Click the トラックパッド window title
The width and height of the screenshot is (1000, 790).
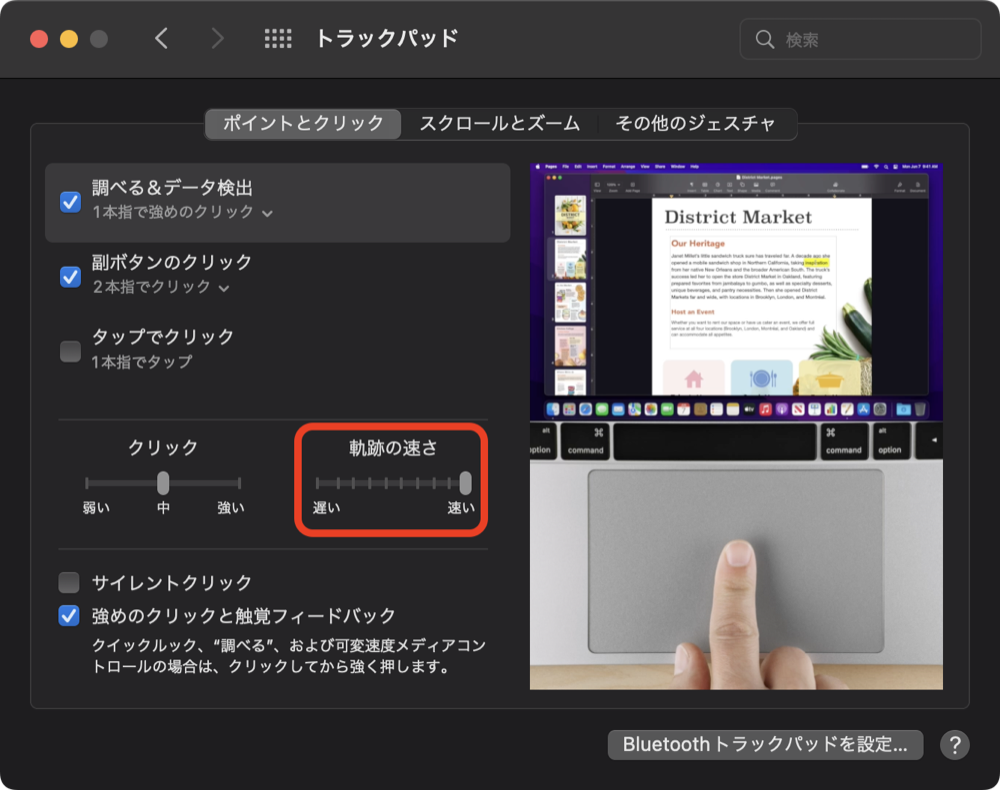(386, 38)
